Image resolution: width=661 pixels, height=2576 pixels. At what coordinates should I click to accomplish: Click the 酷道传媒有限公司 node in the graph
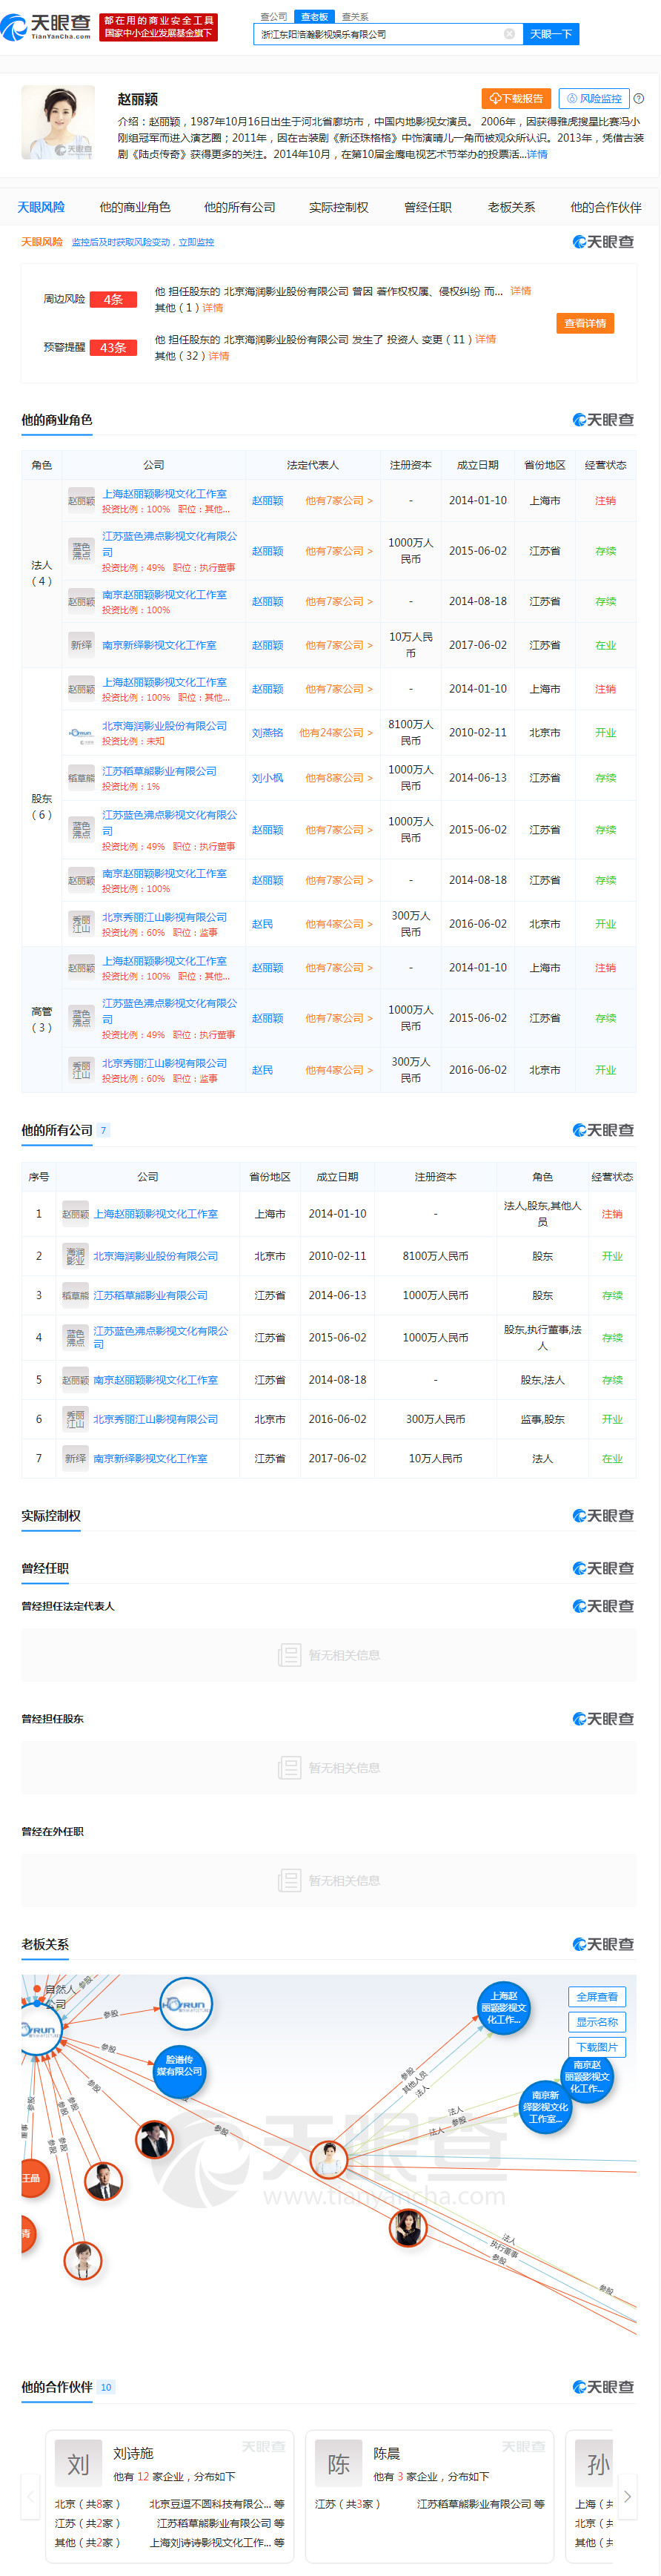pos(179,2066)
